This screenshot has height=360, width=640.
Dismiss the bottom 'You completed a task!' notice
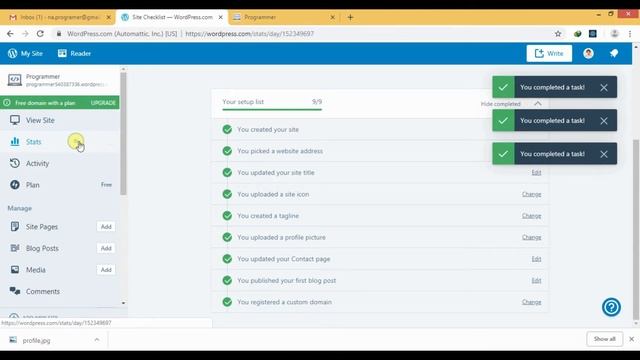click(604, 154)
